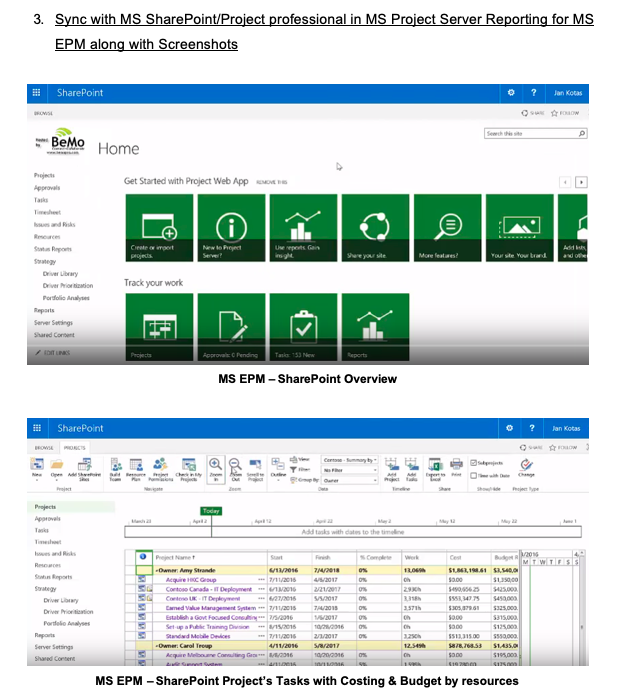625x693 pixels.
Task: Open the 'Your site. Your brand.' tile
Action: click(519, 228)
